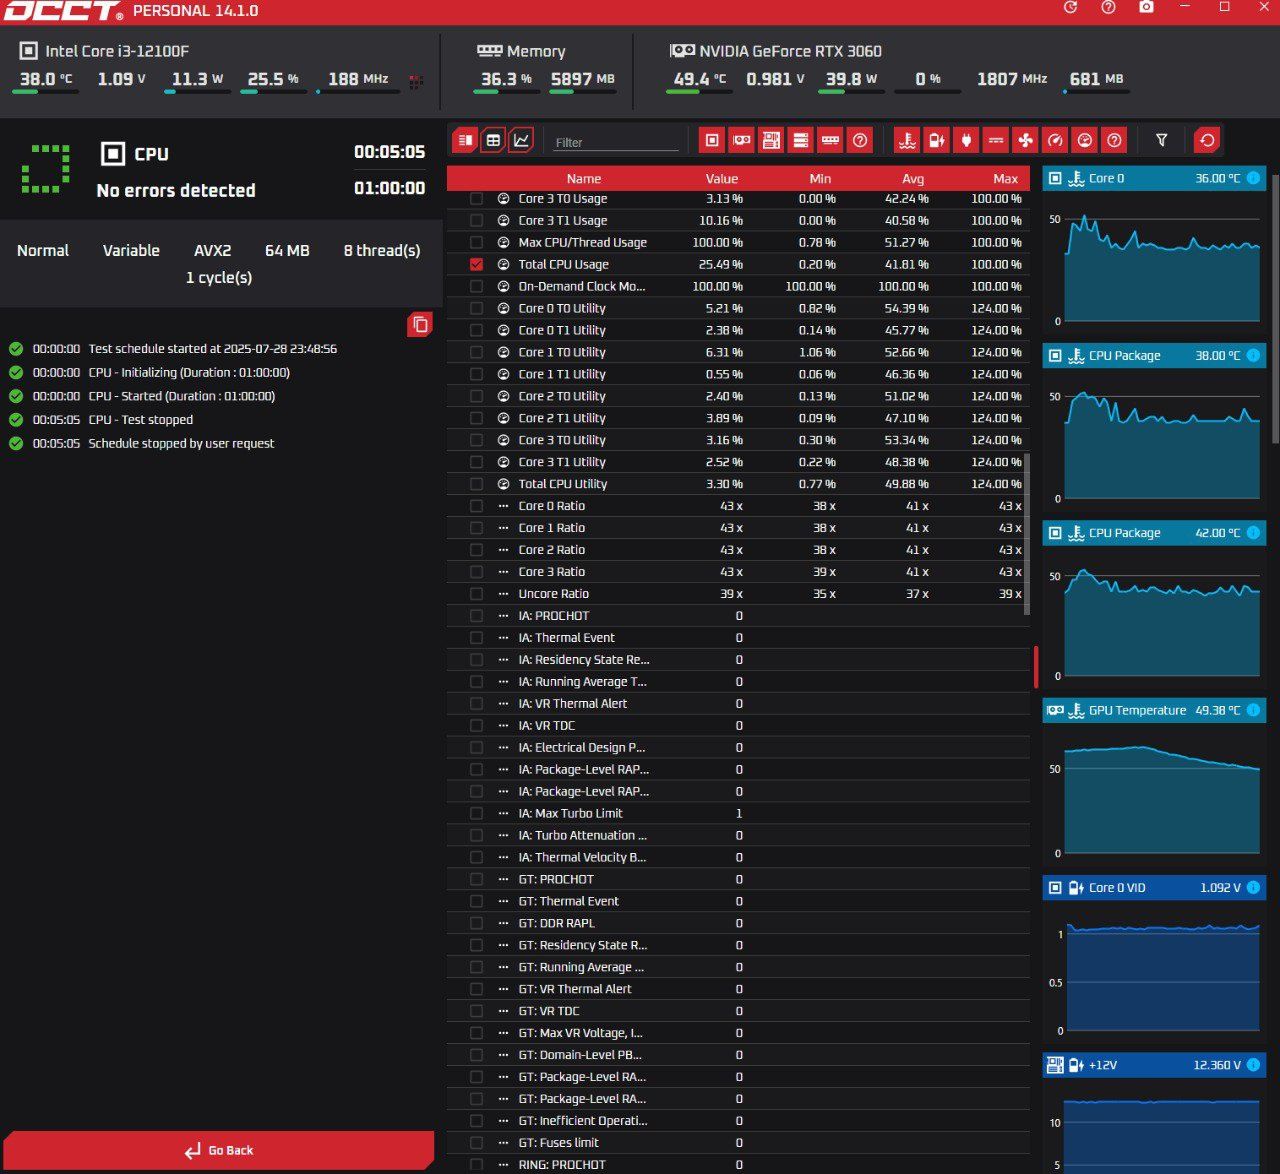
Task: Click the graph panel scrollbar
Action: click(x=1274, y=310)
